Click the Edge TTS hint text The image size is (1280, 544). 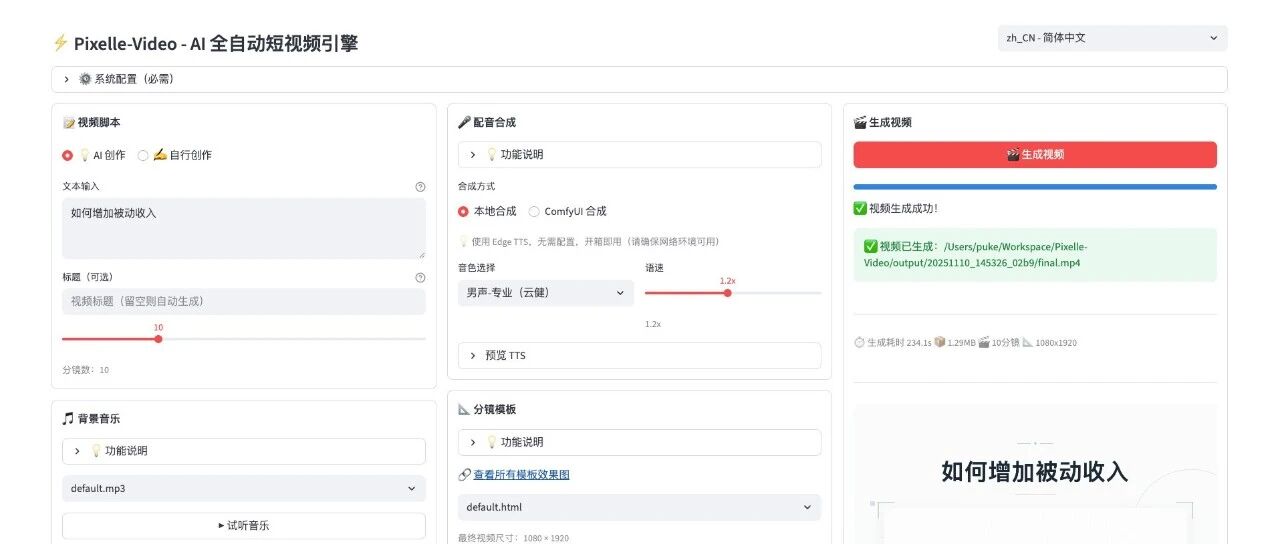click(588, 242)
